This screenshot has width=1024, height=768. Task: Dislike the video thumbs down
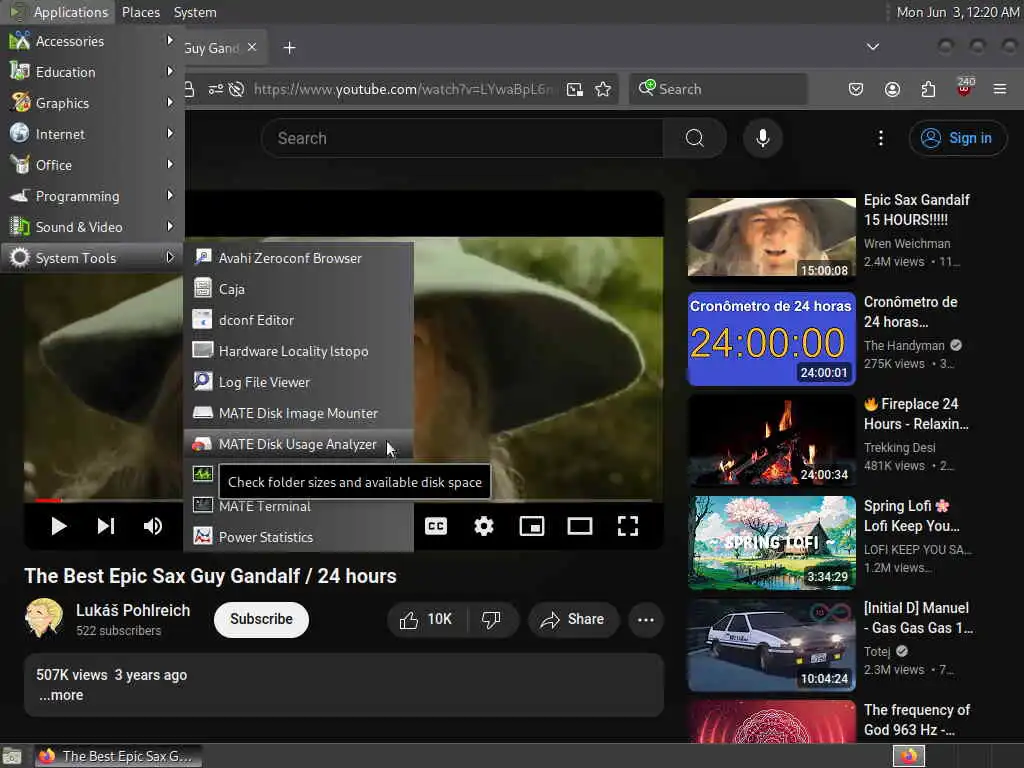tap(492, 619)
